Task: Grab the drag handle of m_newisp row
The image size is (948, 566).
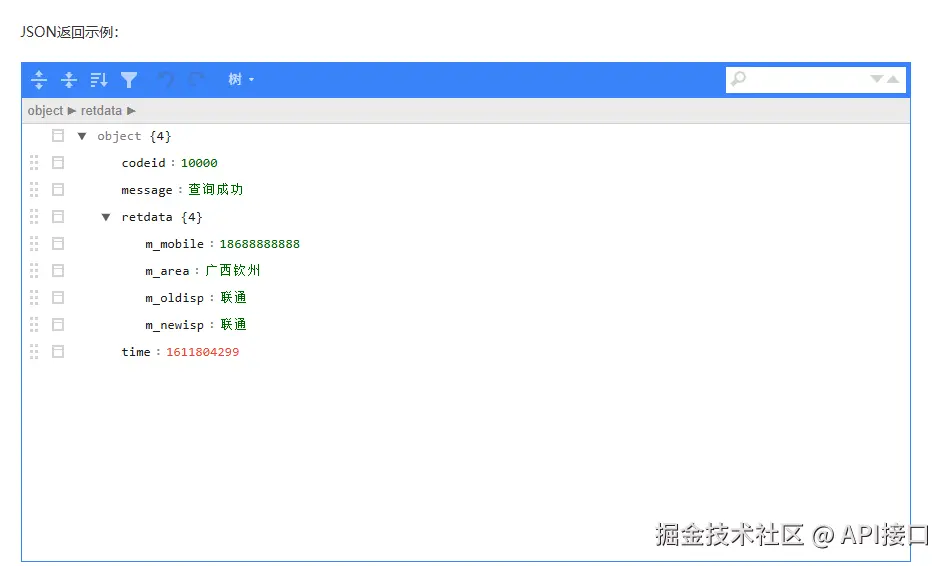Action: (34, 325)
